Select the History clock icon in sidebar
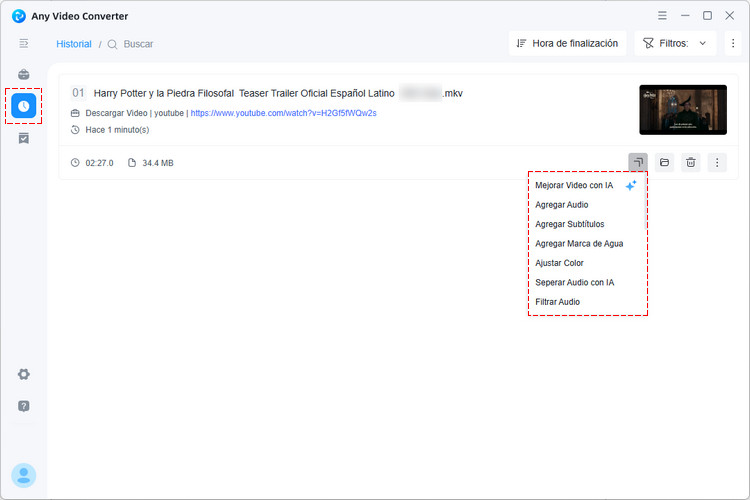This screenshot has height=500, width=750. [x=23, y=106]
